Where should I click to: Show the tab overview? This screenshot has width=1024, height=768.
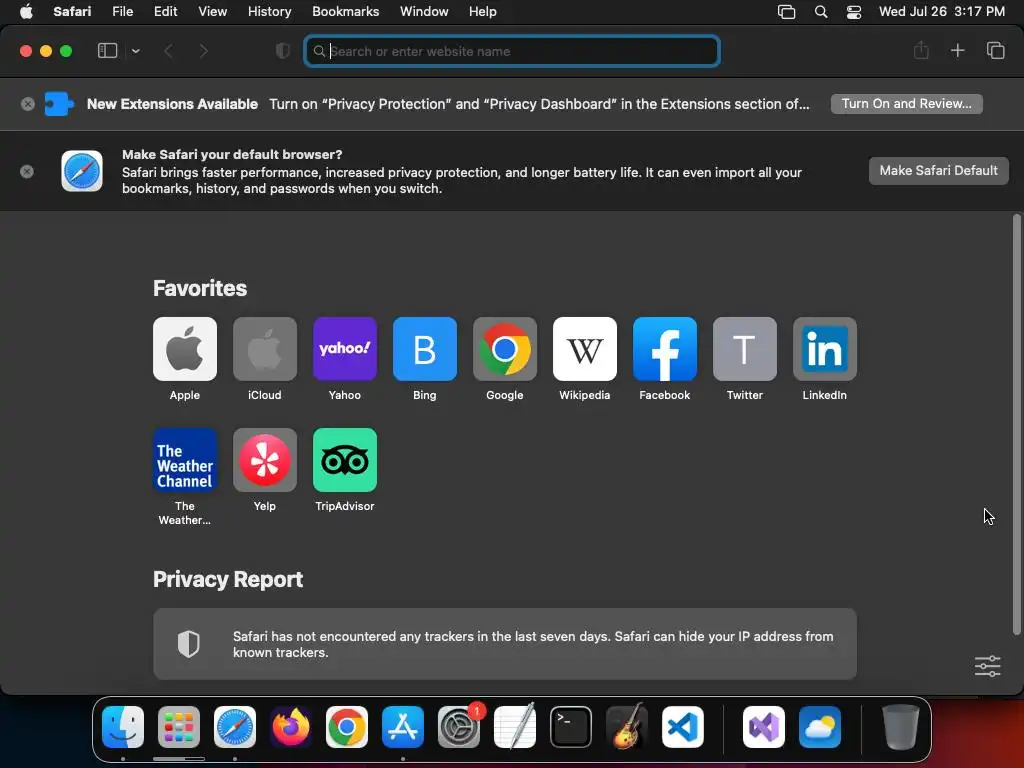click(x=995, y=50)
